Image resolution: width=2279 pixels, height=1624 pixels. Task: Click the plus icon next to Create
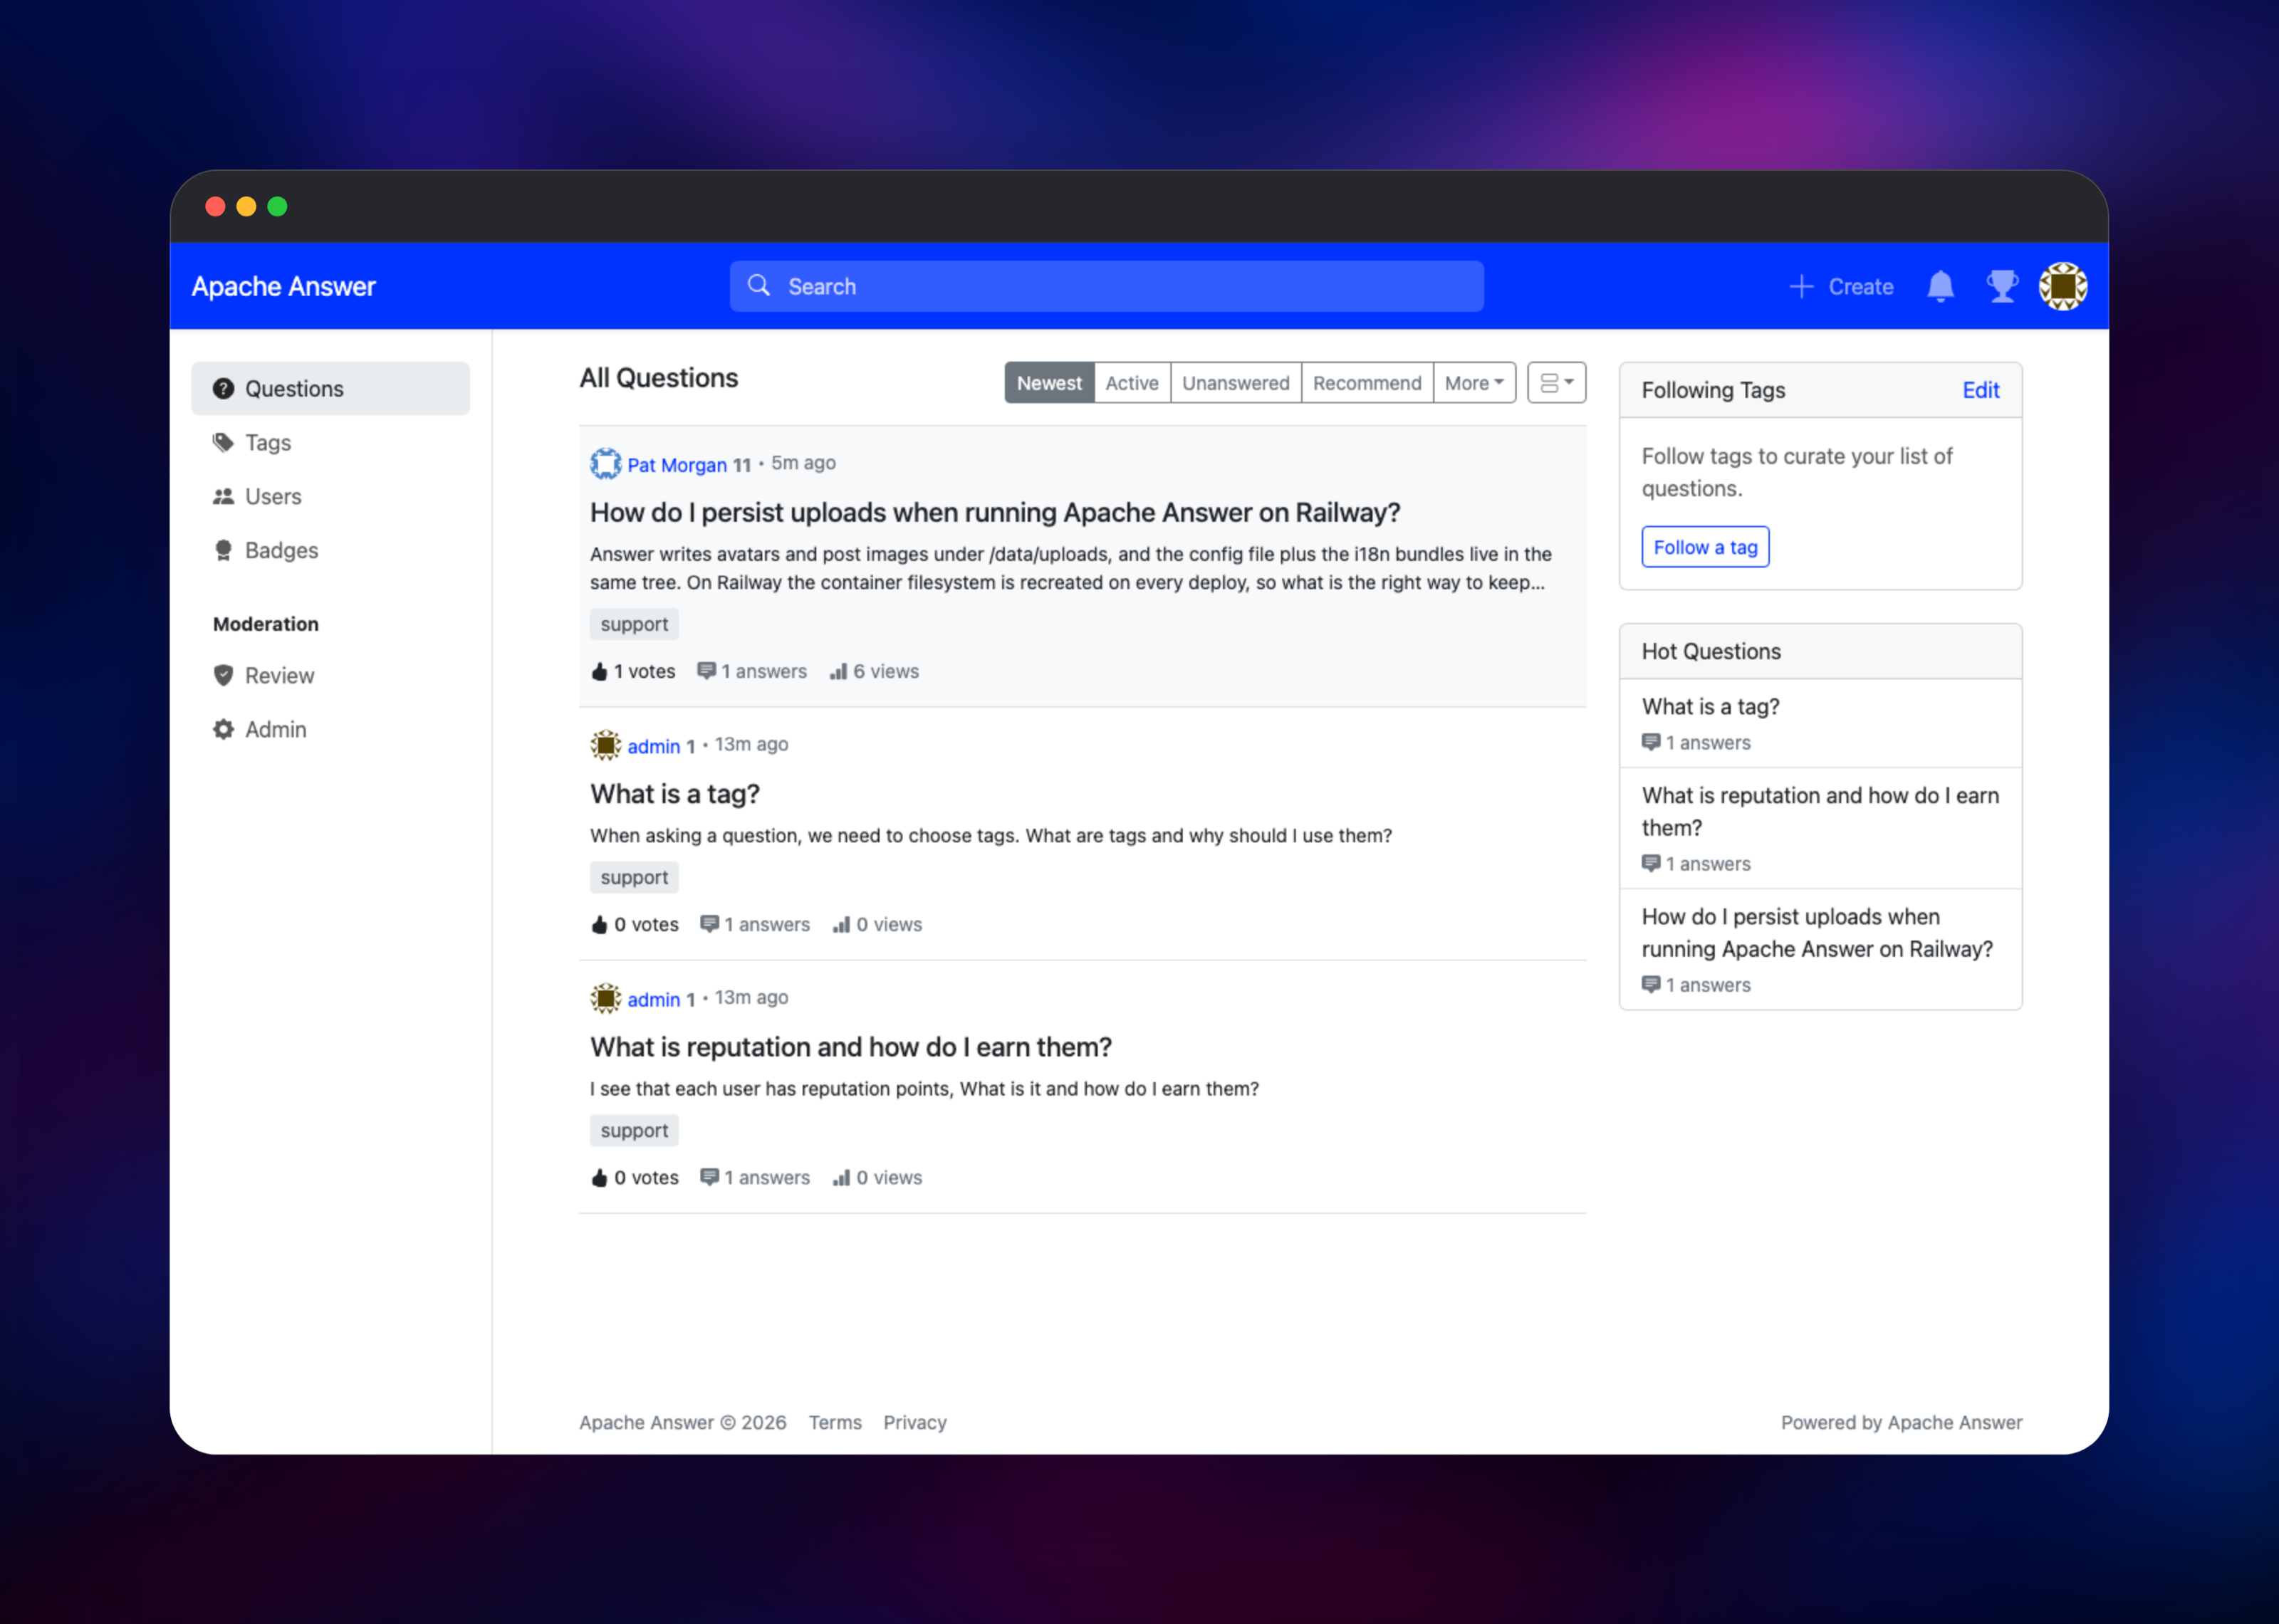[1801, 287]
